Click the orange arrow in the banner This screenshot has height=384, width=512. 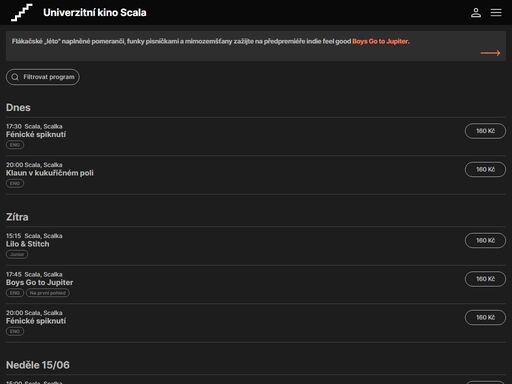click(x=490, y=53)
